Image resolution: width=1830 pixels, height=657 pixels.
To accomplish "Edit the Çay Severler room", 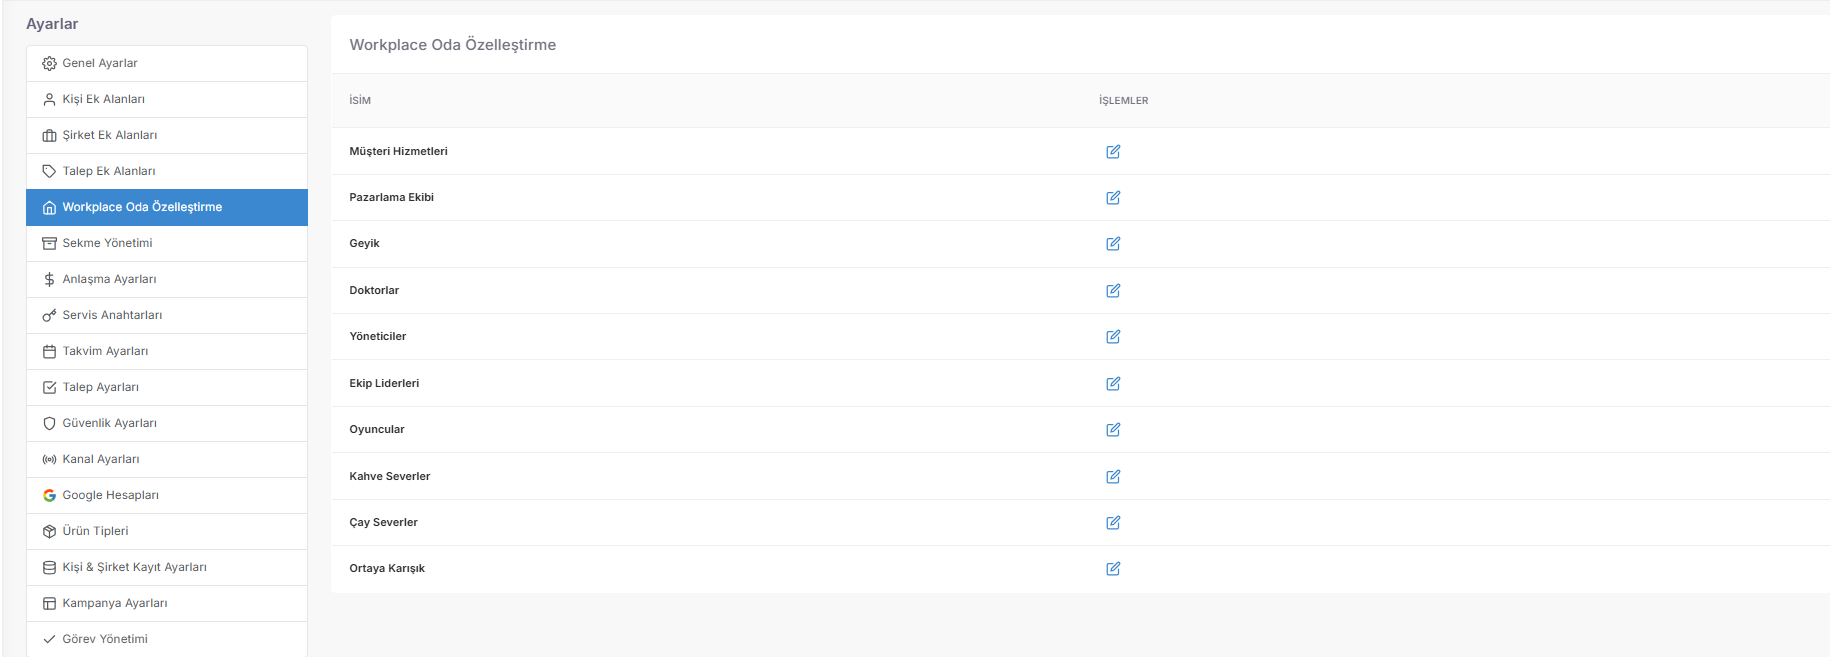I will click(1113, 523).
